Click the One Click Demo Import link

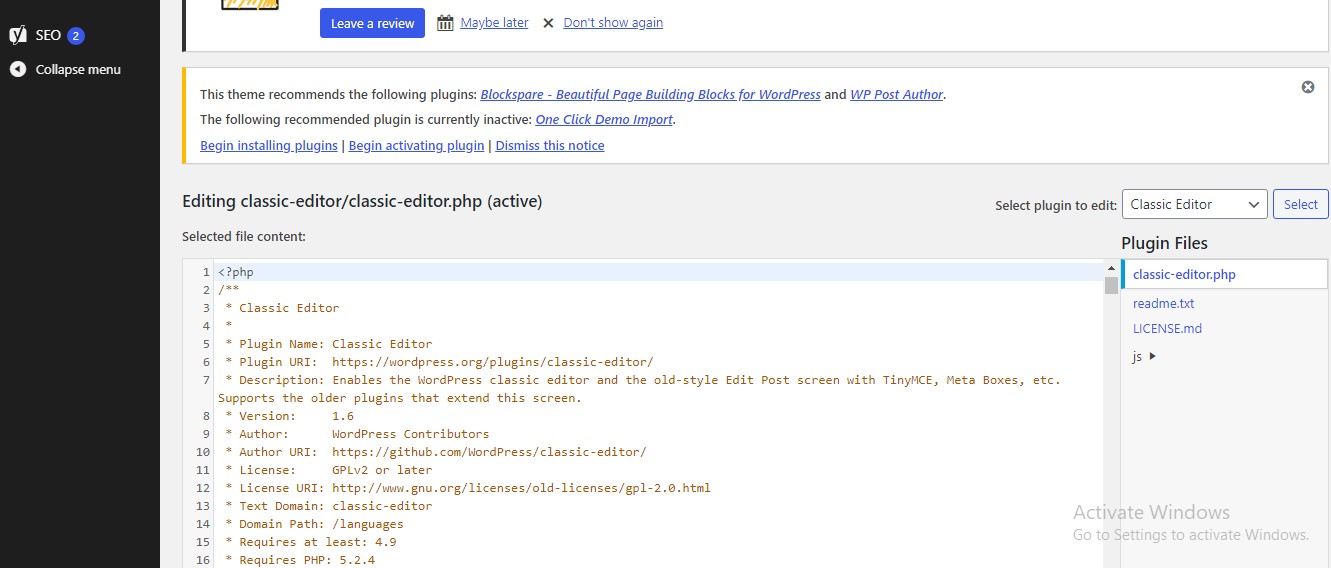tap(604, 120)
